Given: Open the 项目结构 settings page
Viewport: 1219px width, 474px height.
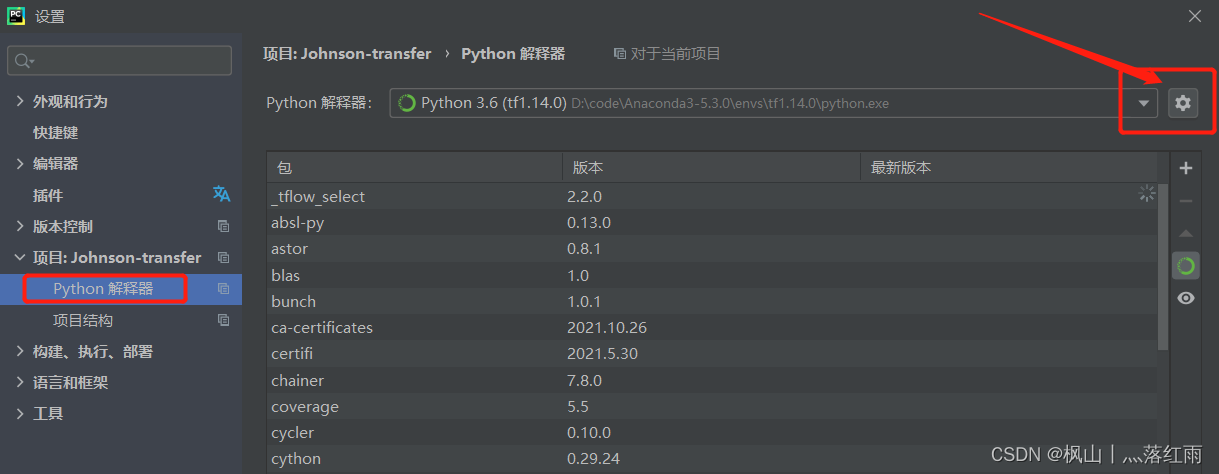Looking at the screenshot, I should (83, 320).
